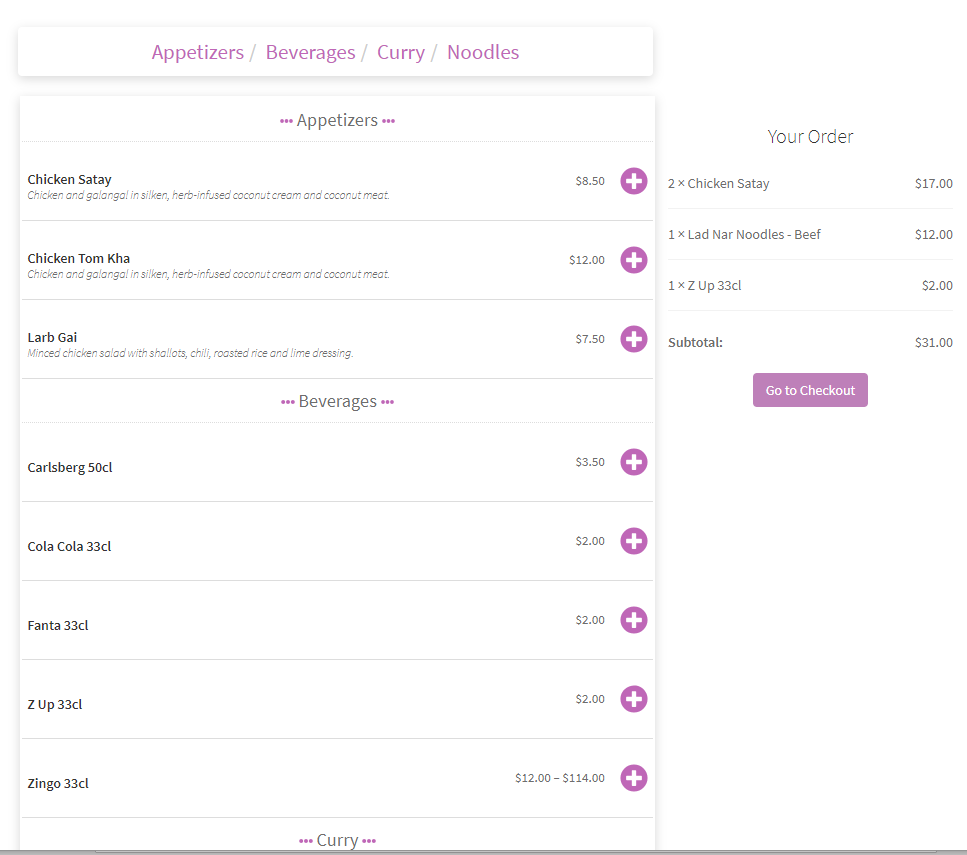The image size is (967, 855).
Task: Click the Curry section heading
Action: (x=337, y=840)
